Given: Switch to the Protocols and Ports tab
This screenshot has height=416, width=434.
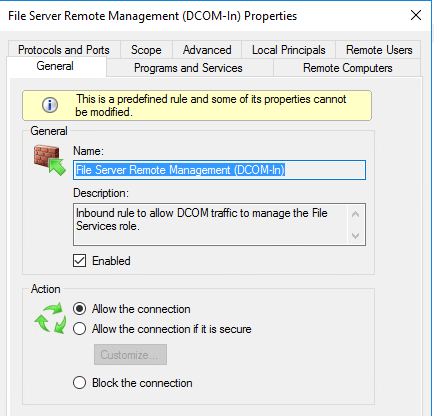Looking at the screenshot, I should (64, 50).
